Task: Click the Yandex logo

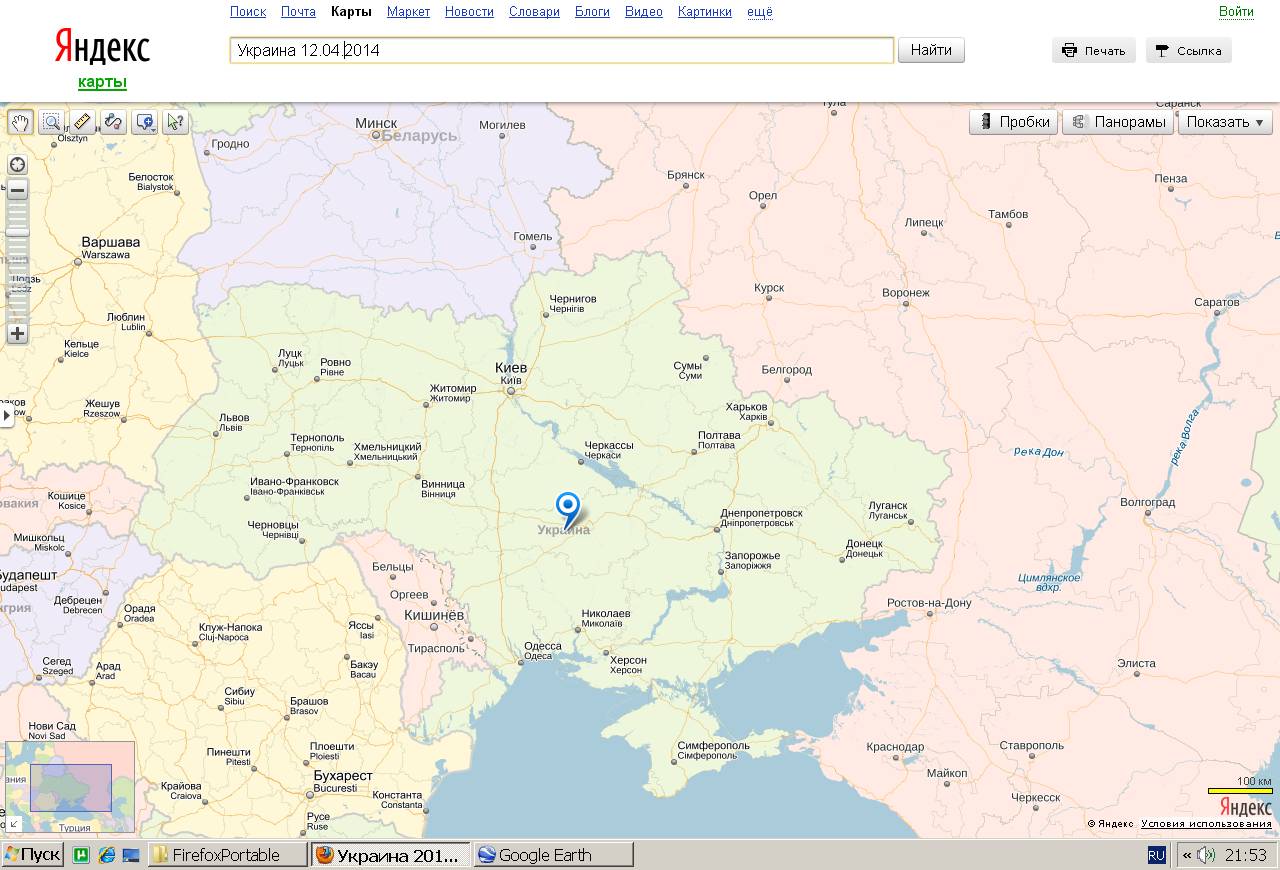Action: (102, 46)
